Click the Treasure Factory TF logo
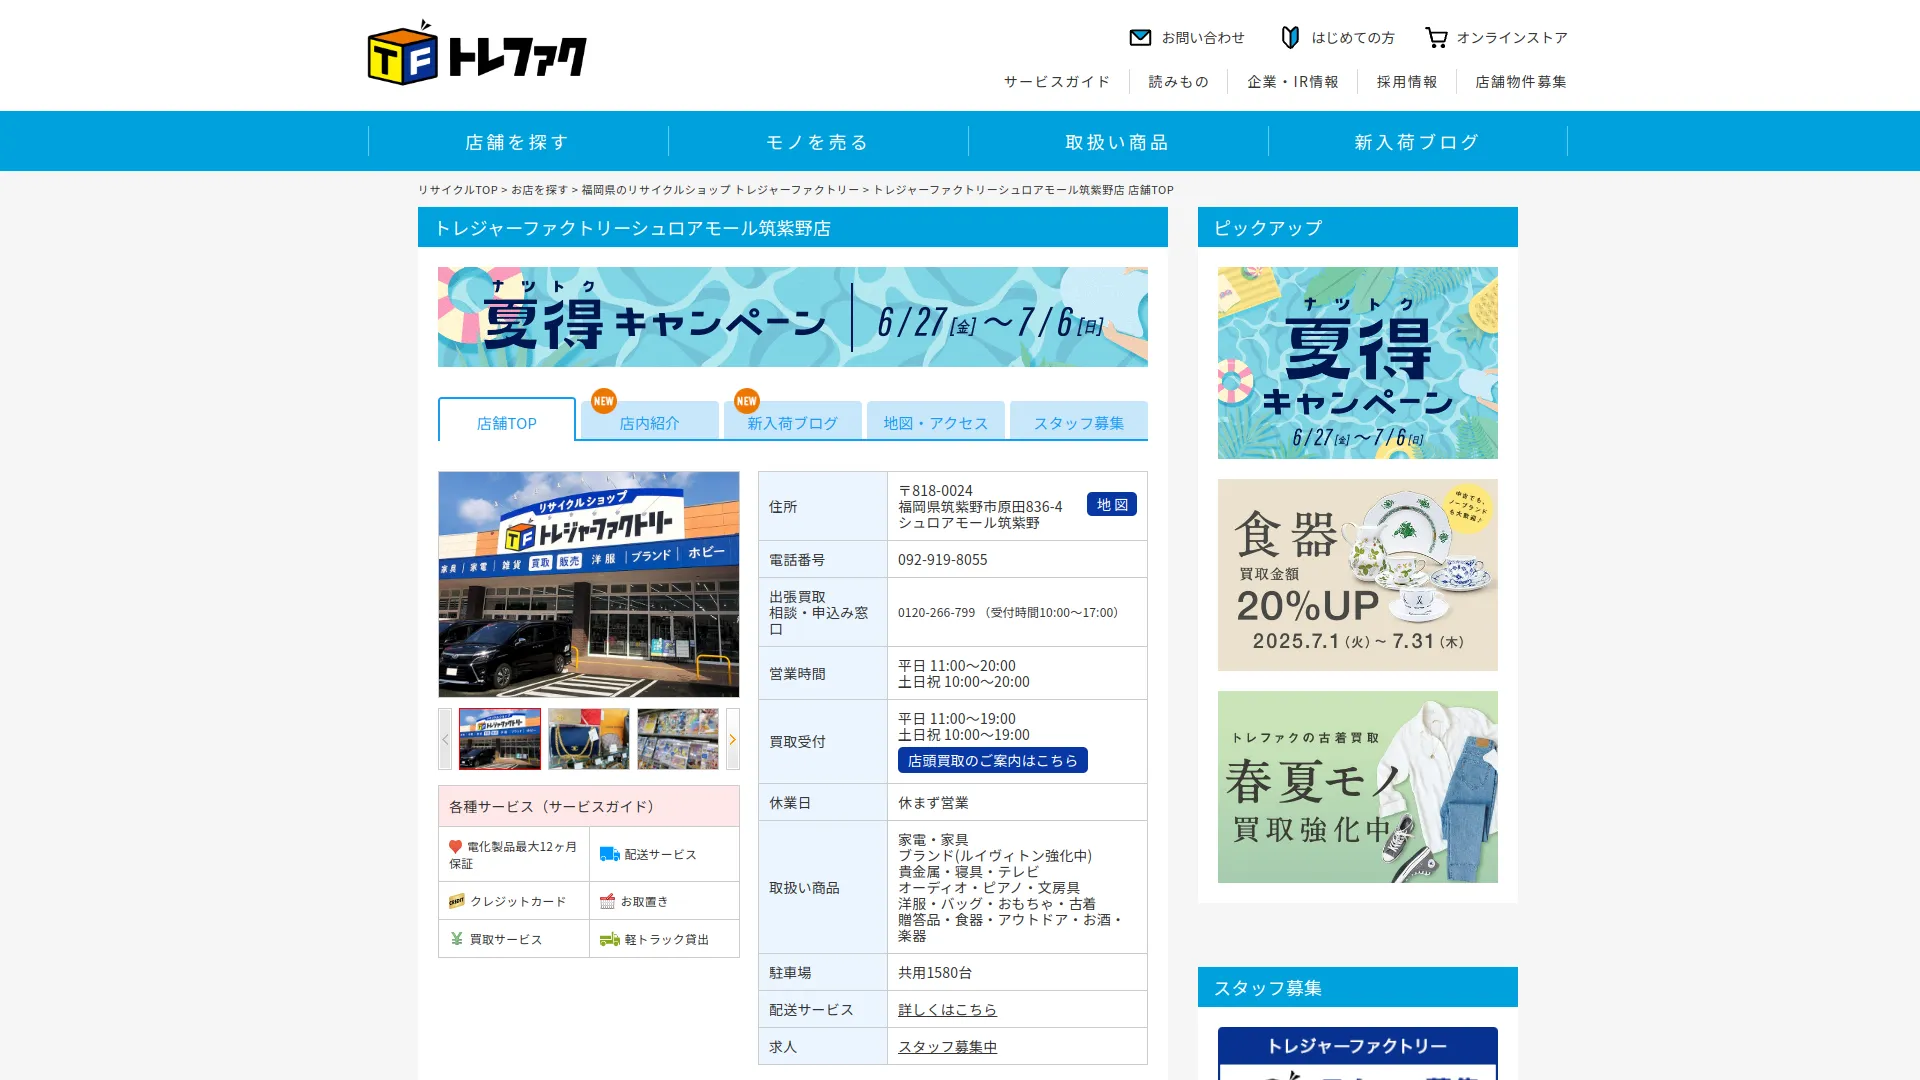The image size is (1920, 1080). (x=477, y=53)
